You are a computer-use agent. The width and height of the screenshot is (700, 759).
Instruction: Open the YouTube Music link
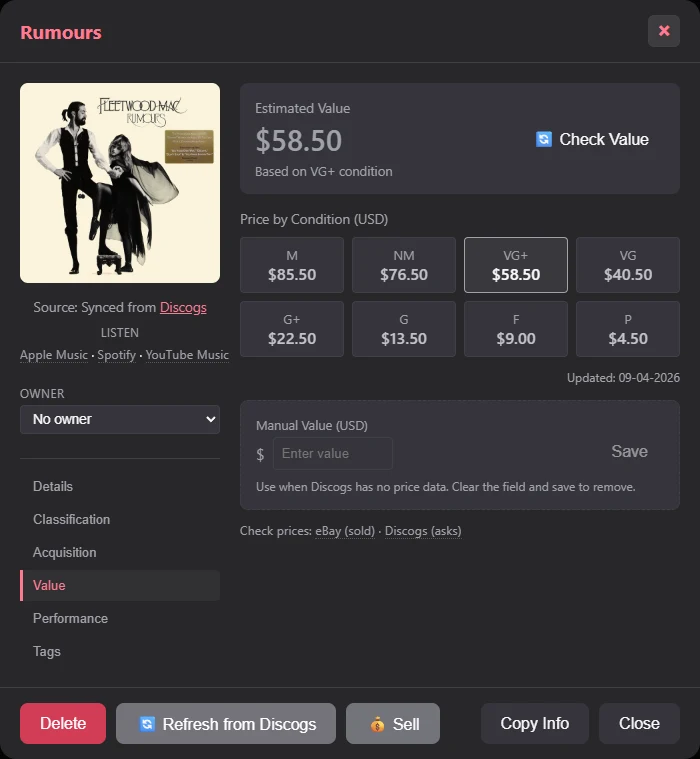coord(187,355)
